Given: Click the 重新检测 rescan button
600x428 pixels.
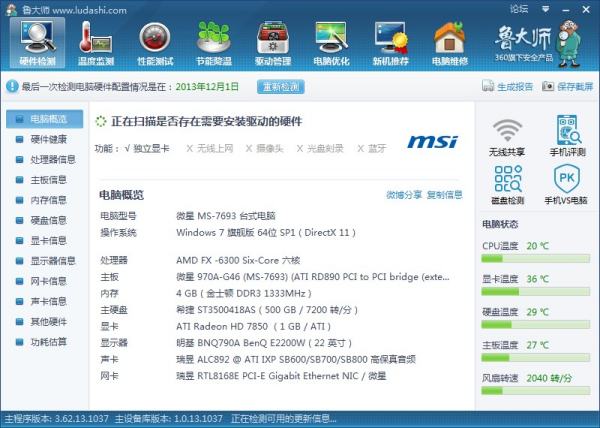Looking at the screenshot, I should pos(280,86).
